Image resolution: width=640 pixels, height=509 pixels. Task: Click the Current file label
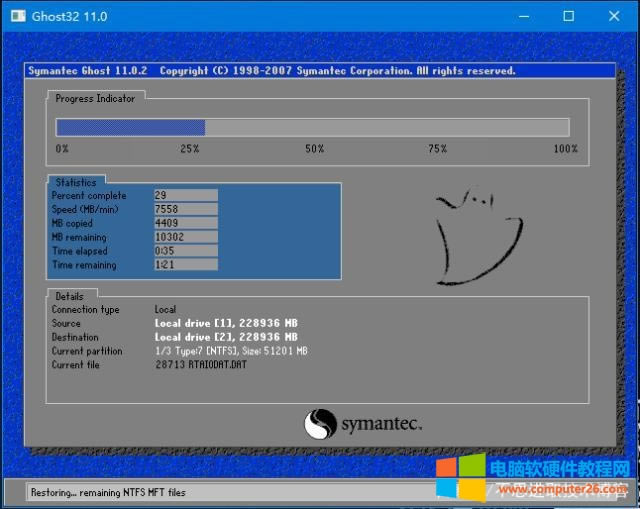(76, 365)
